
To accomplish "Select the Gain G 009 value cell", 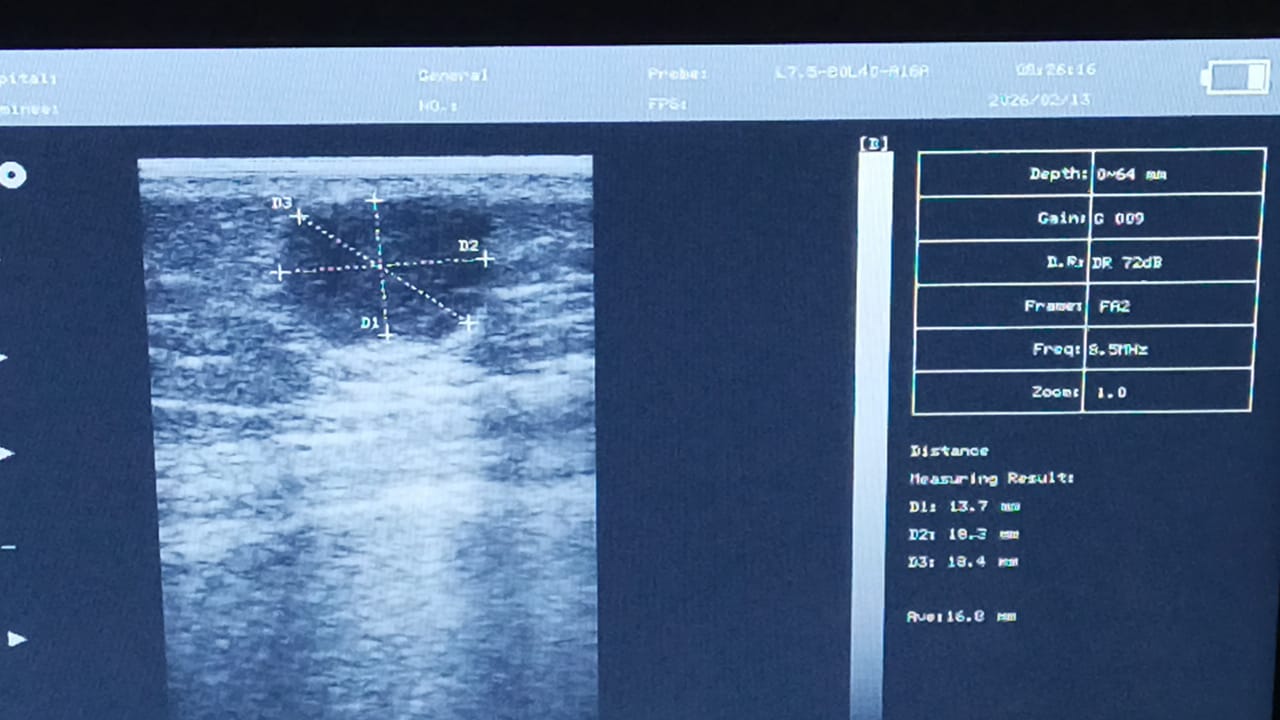I will (1174, 218).
